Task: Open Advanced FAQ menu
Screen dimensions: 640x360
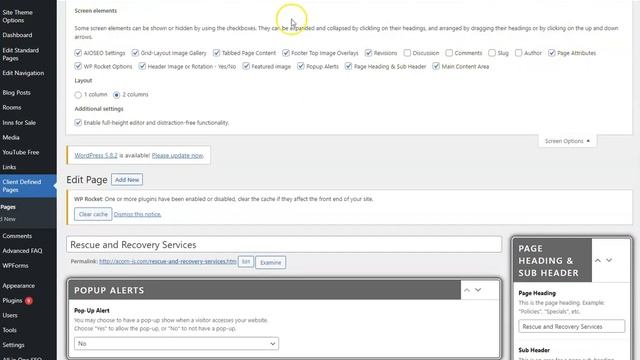Action: click(22, 251)
